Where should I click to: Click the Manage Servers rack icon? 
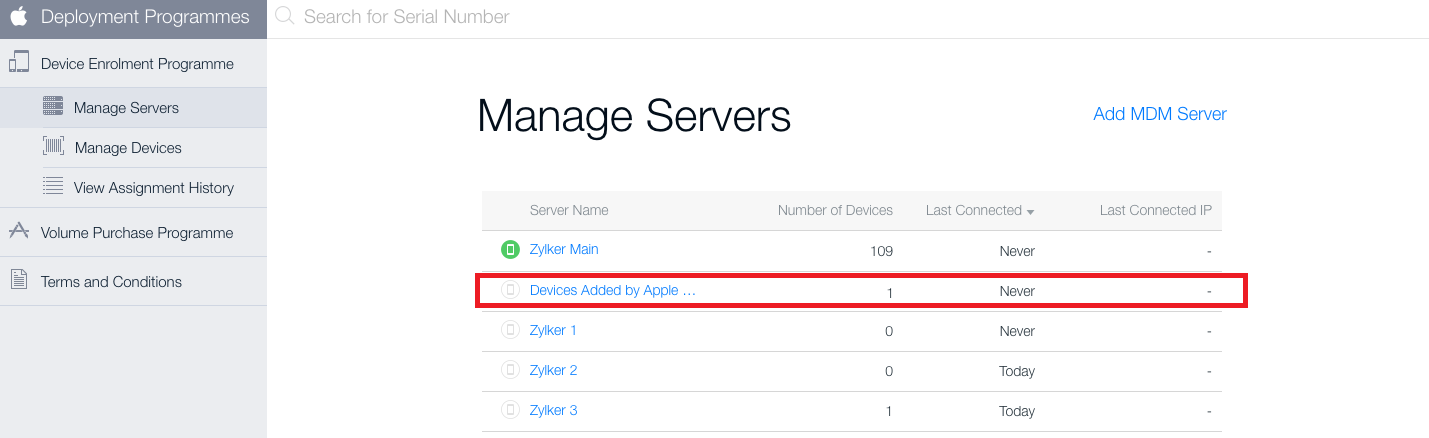(53, 107)
